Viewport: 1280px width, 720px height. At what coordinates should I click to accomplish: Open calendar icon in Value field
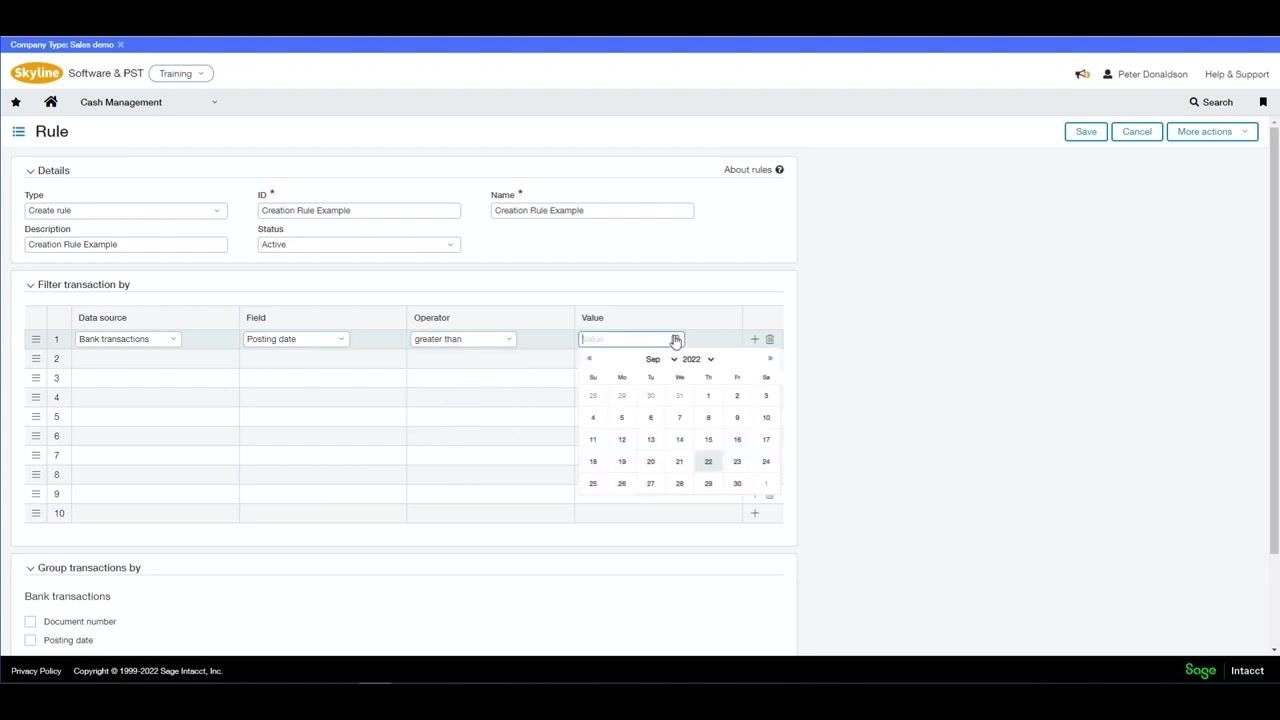coord(676,339)
